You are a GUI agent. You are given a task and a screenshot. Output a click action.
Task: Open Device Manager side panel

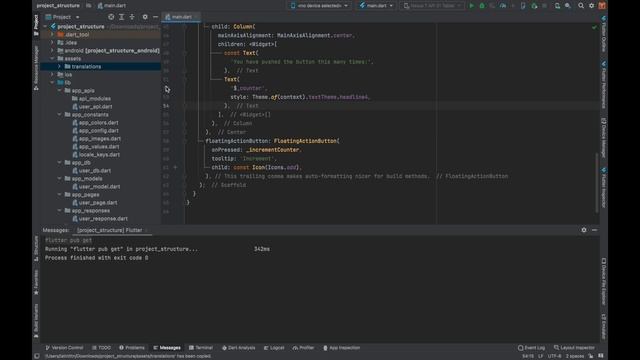point(603,138)
